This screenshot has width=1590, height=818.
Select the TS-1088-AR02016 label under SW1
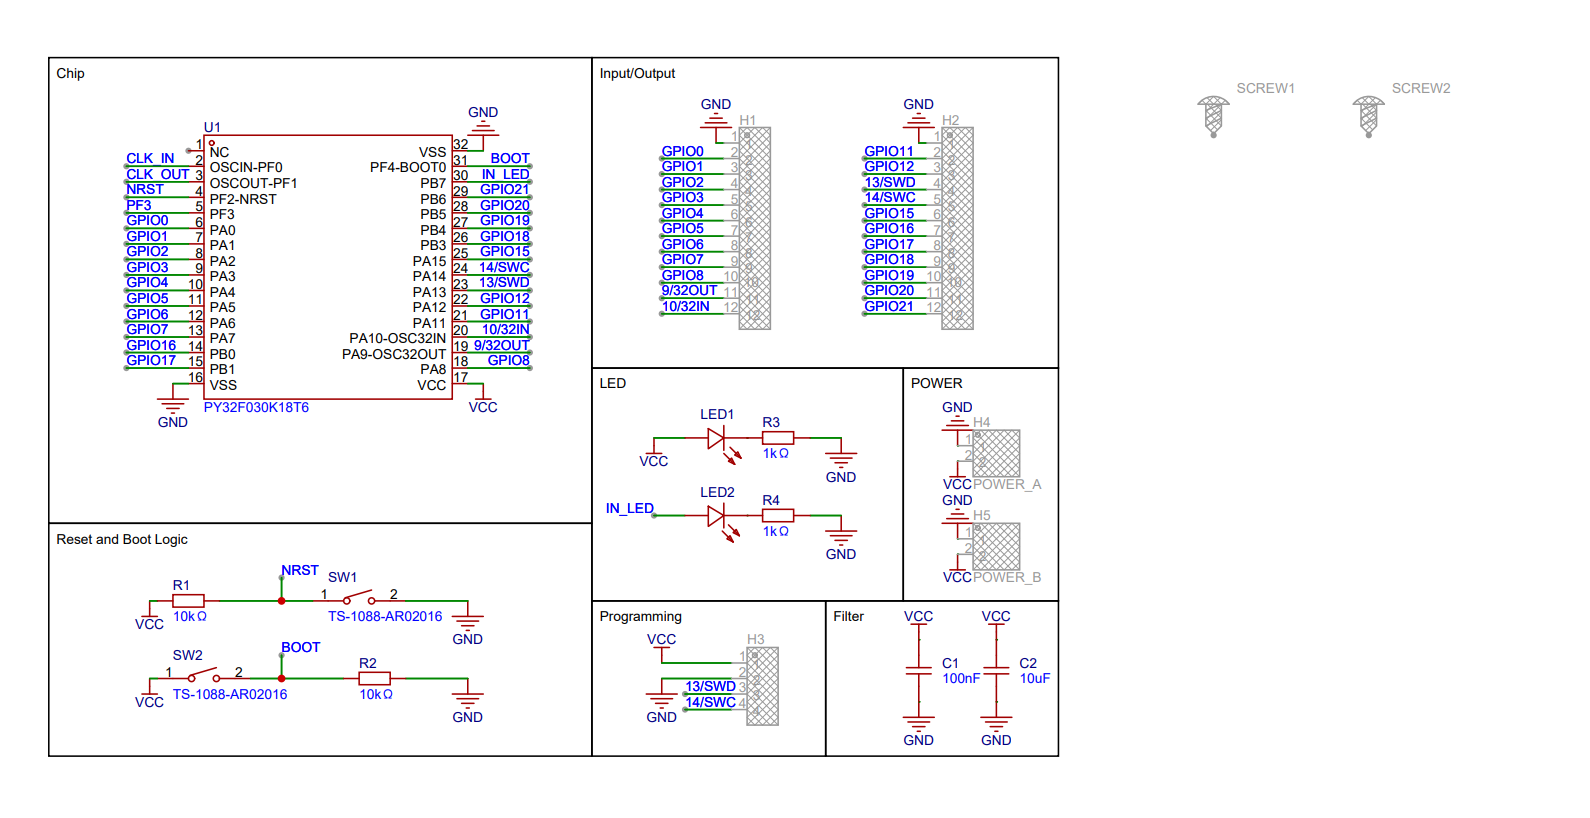[385, 616]
